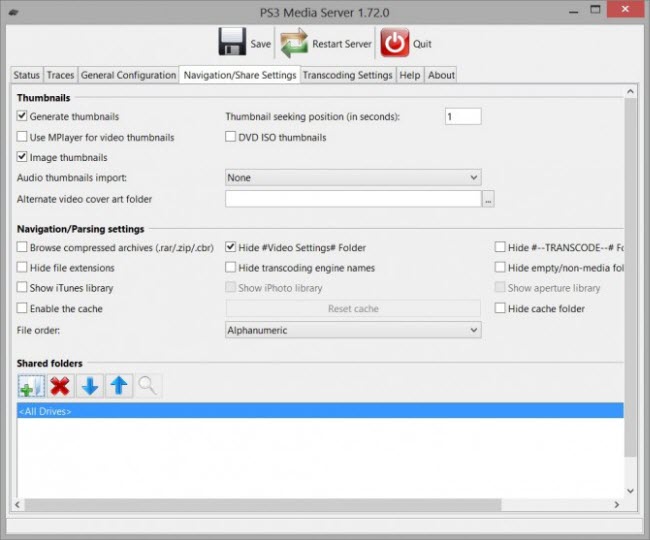Check Hide cache folder
650x540 pixels.
500,308
